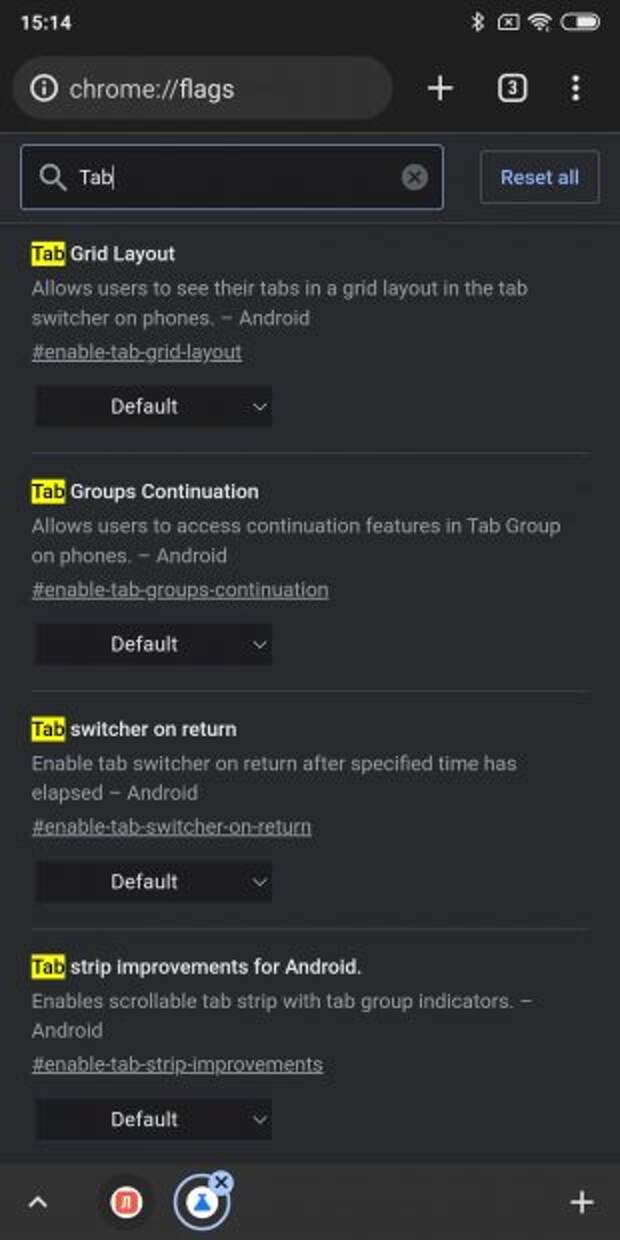Close the flags tab using its small X badge

[222, 1182]
